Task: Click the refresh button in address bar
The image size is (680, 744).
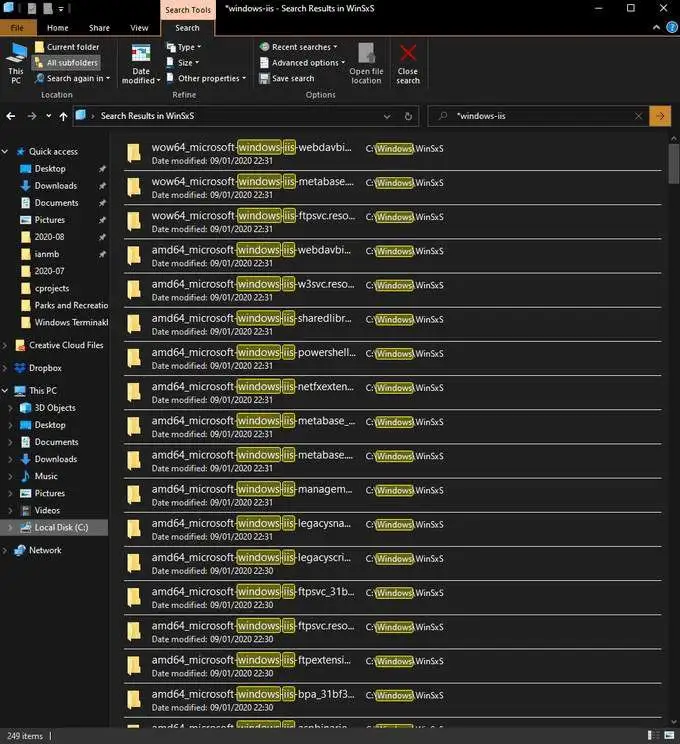Action: click(408, 116)
